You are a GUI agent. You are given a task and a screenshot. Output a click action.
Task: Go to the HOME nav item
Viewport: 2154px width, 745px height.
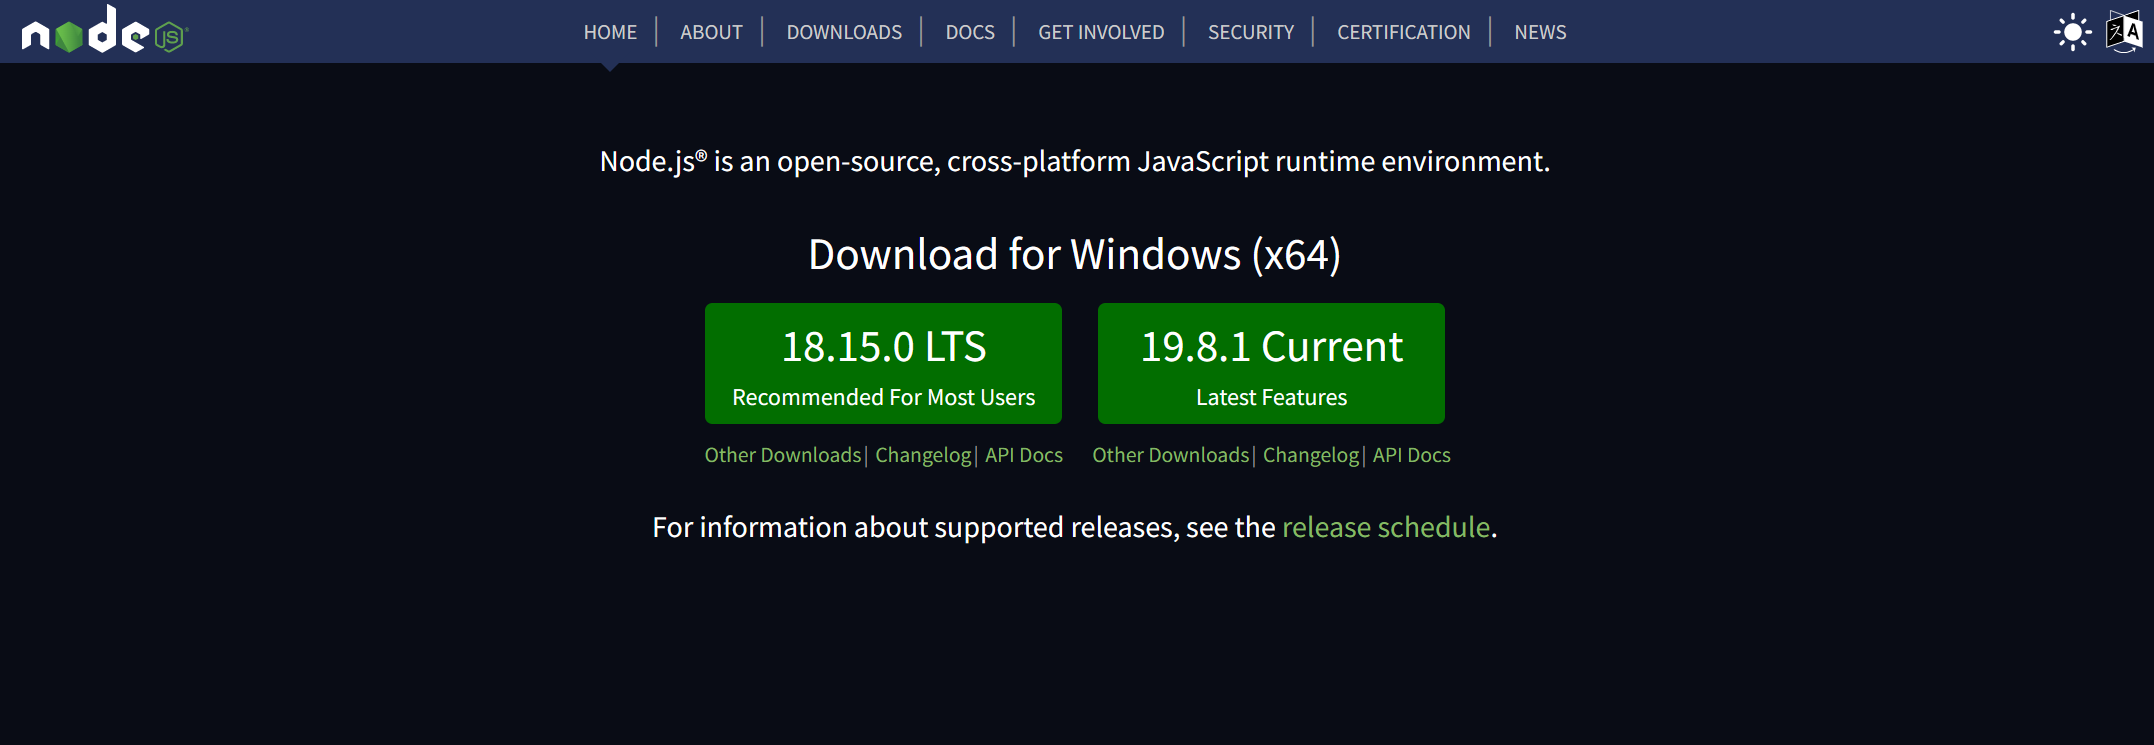tap(610, 32)
